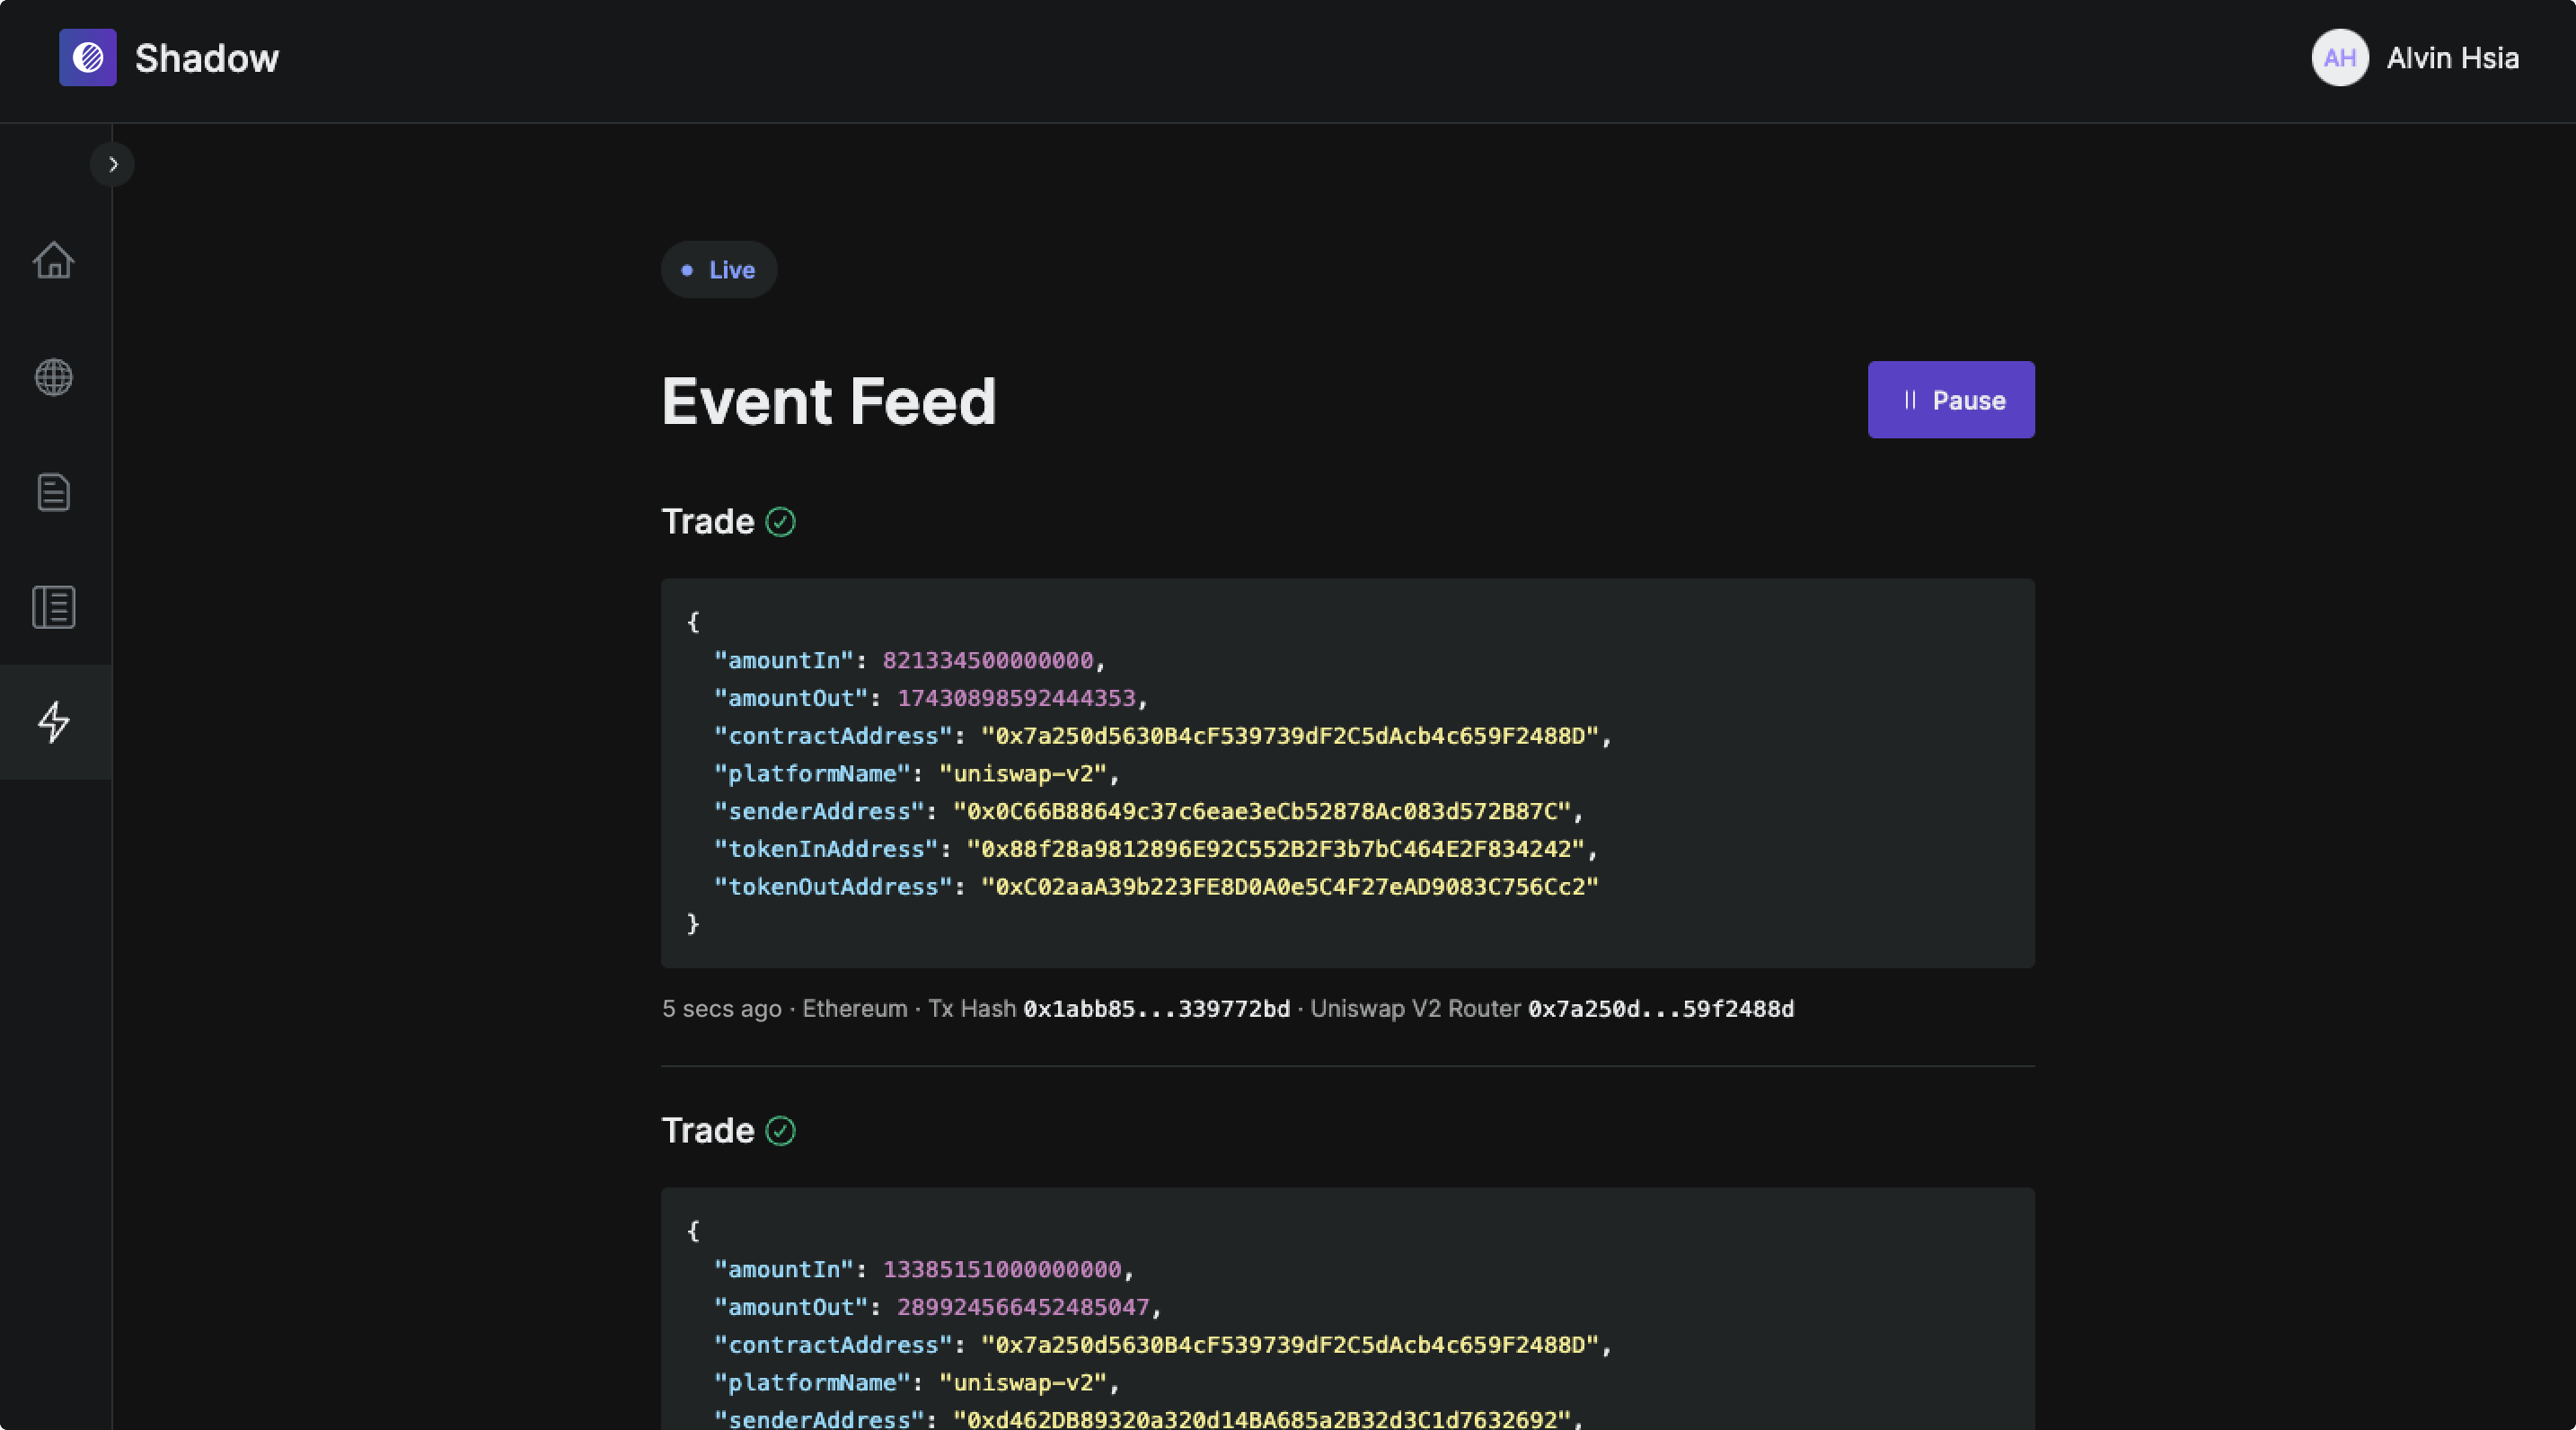Pause the live event feed
2576x1430 pixels.
1951,400
